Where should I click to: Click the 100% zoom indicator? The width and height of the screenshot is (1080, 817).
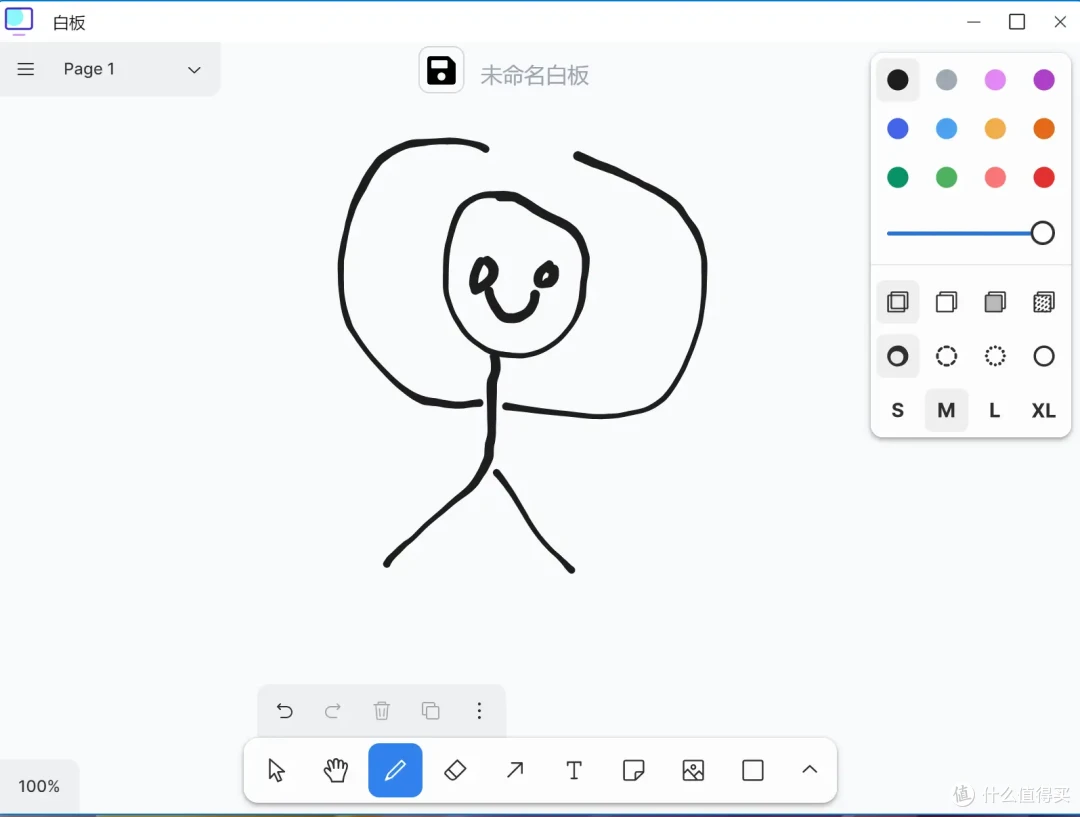pyautogui.click(x=39, y=786)
